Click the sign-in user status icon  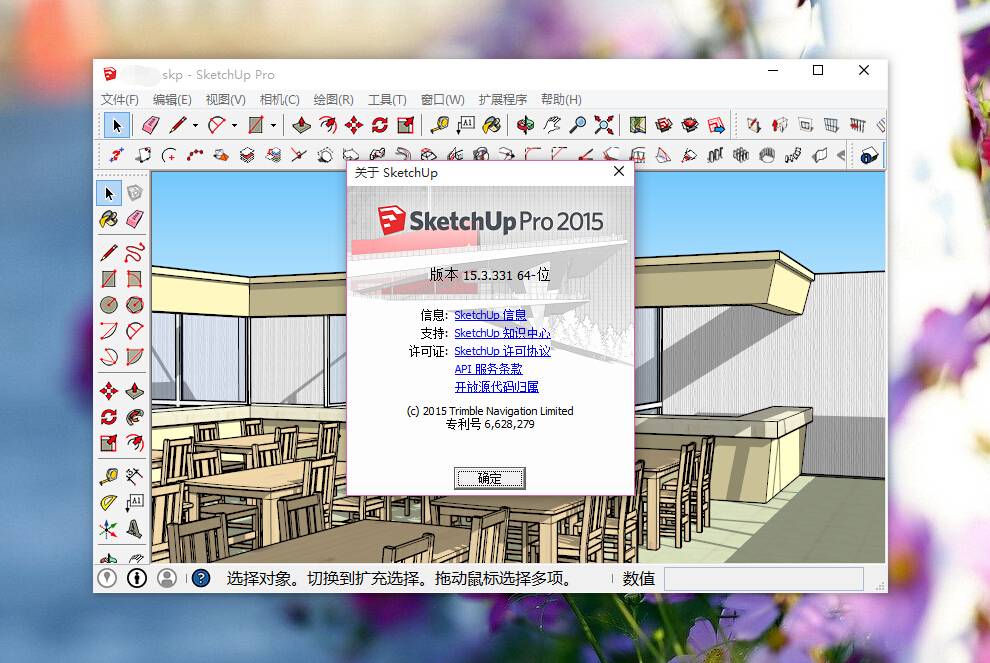click(x=167, y=578)
